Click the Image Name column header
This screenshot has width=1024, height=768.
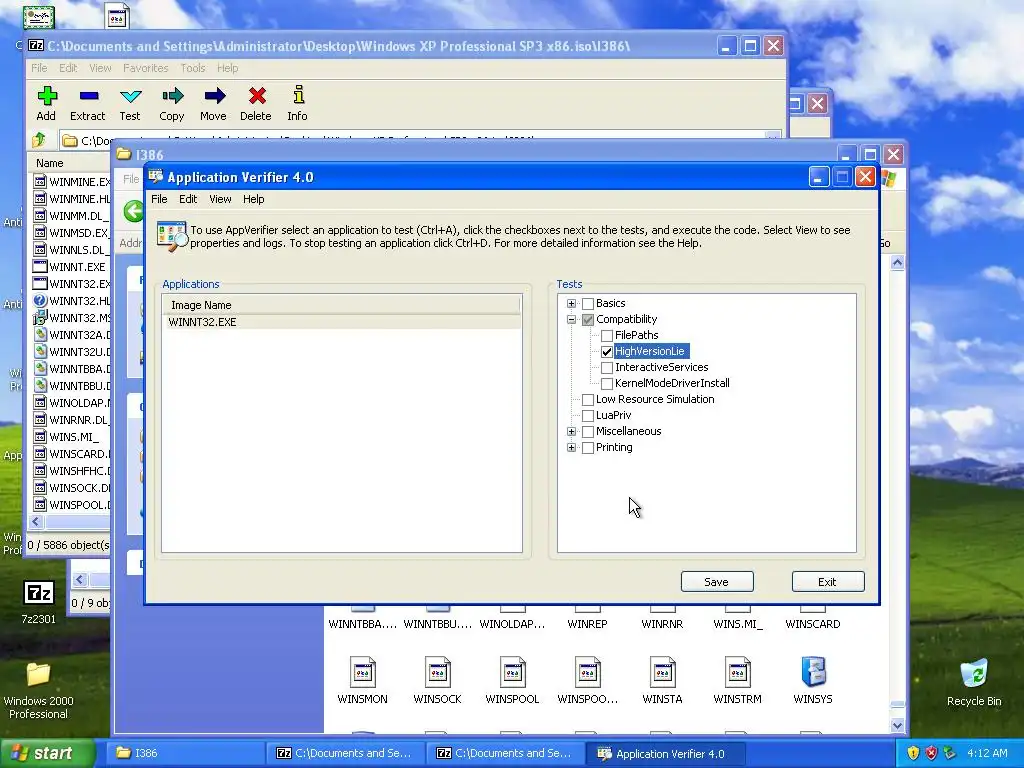[342, 305]
